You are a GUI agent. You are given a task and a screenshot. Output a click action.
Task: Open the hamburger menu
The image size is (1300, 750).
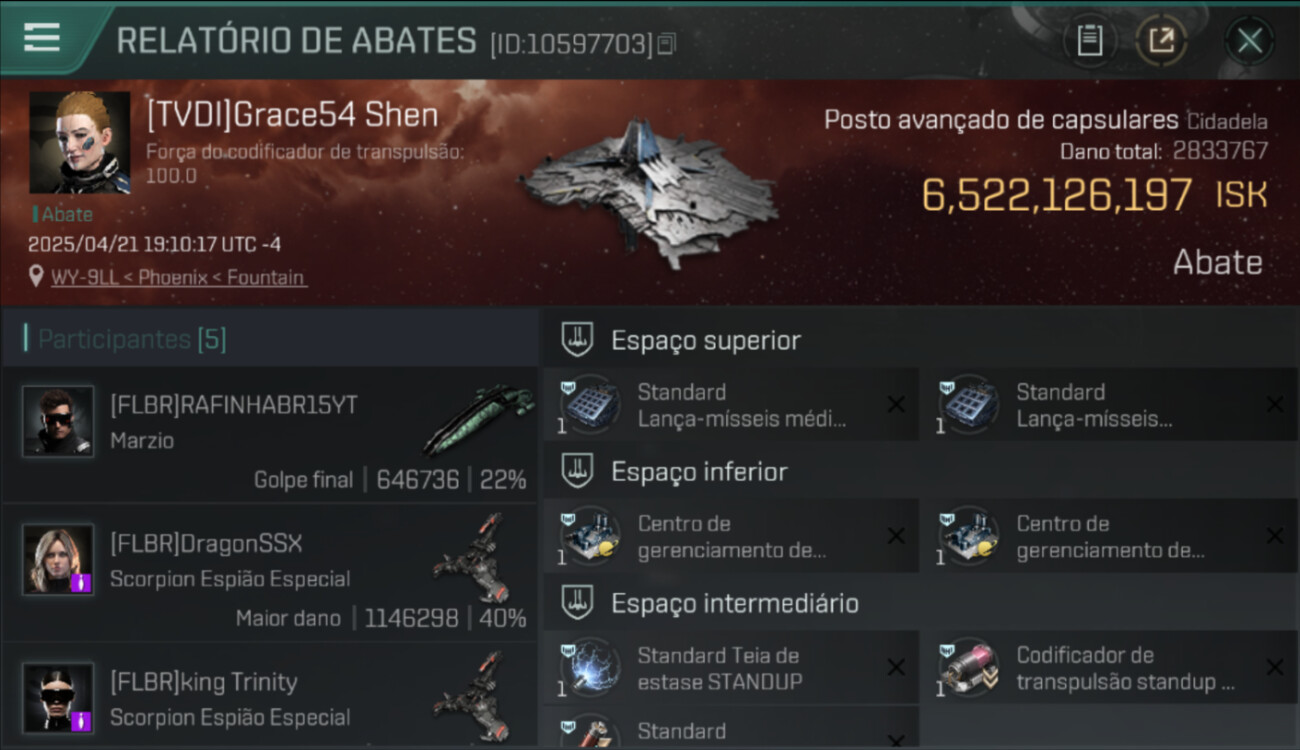[x=41, y=37]
